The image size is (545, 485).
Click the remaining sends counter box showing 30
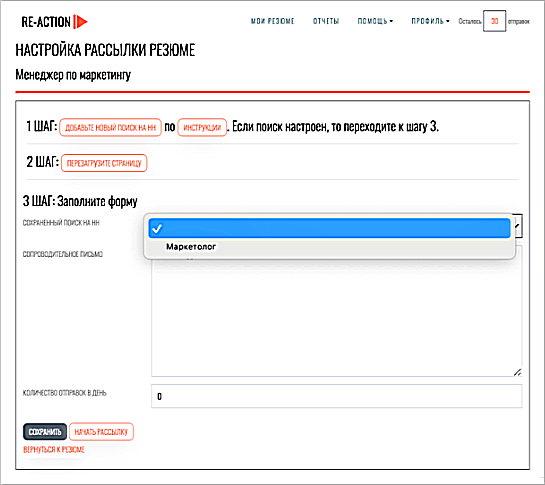[494, 21]
